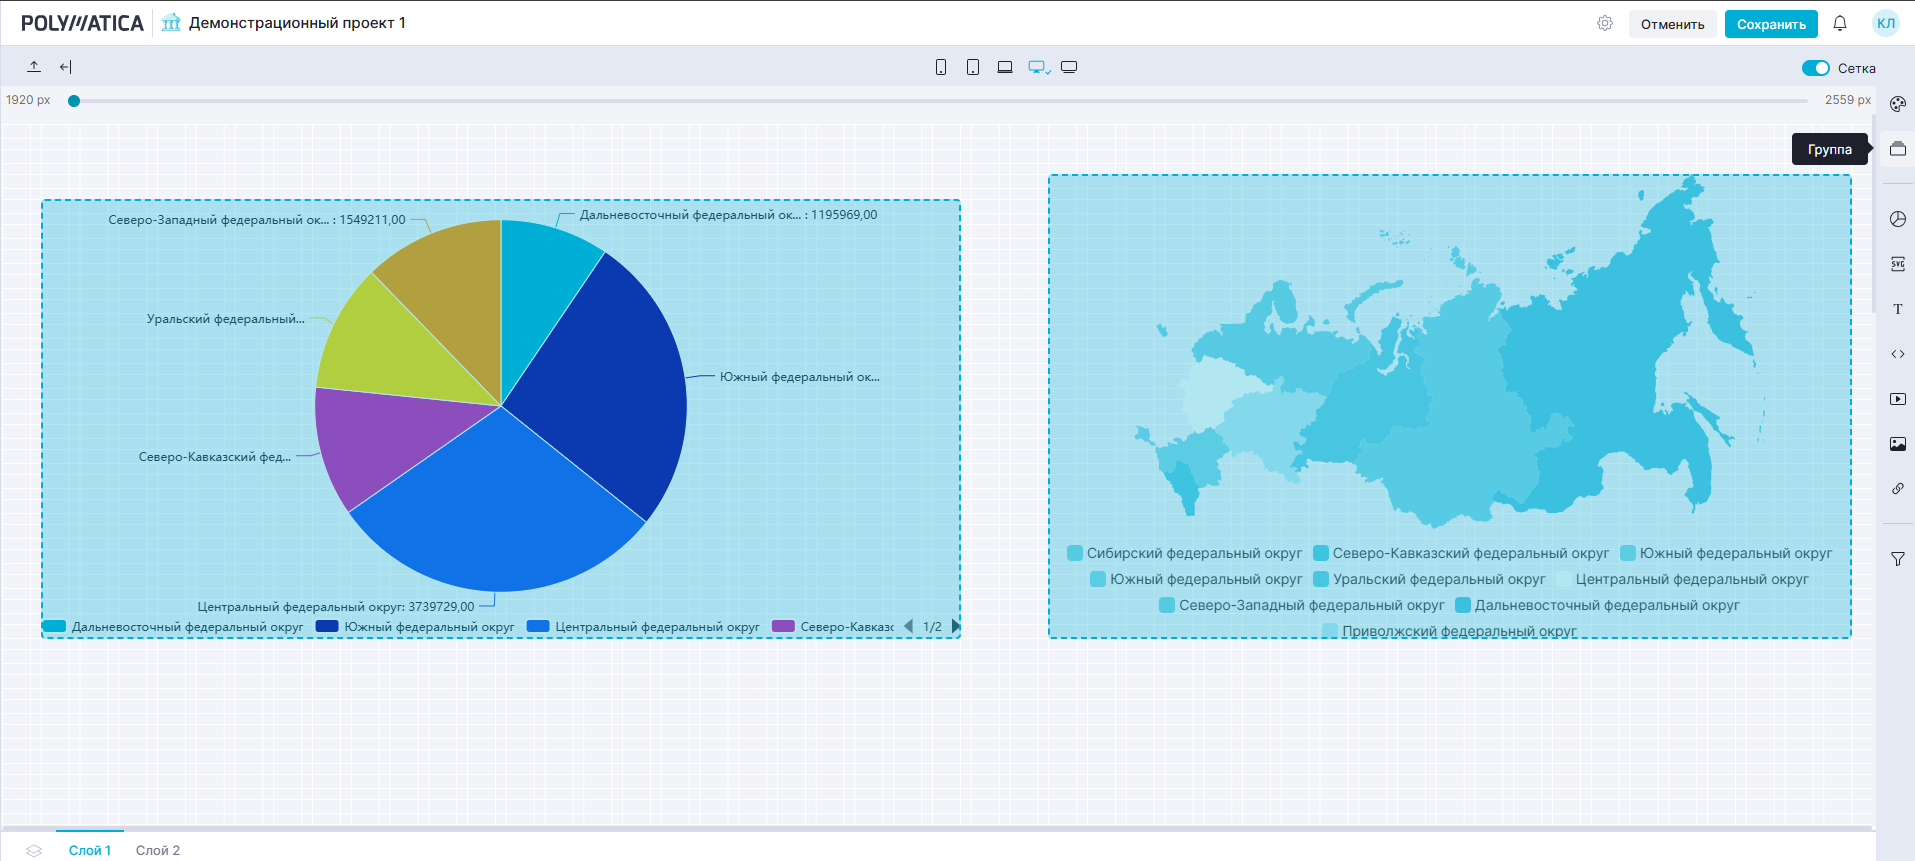Go to next pie legend page
The height and width of the screenshot is (861, 1915).
tap(955, 627)
